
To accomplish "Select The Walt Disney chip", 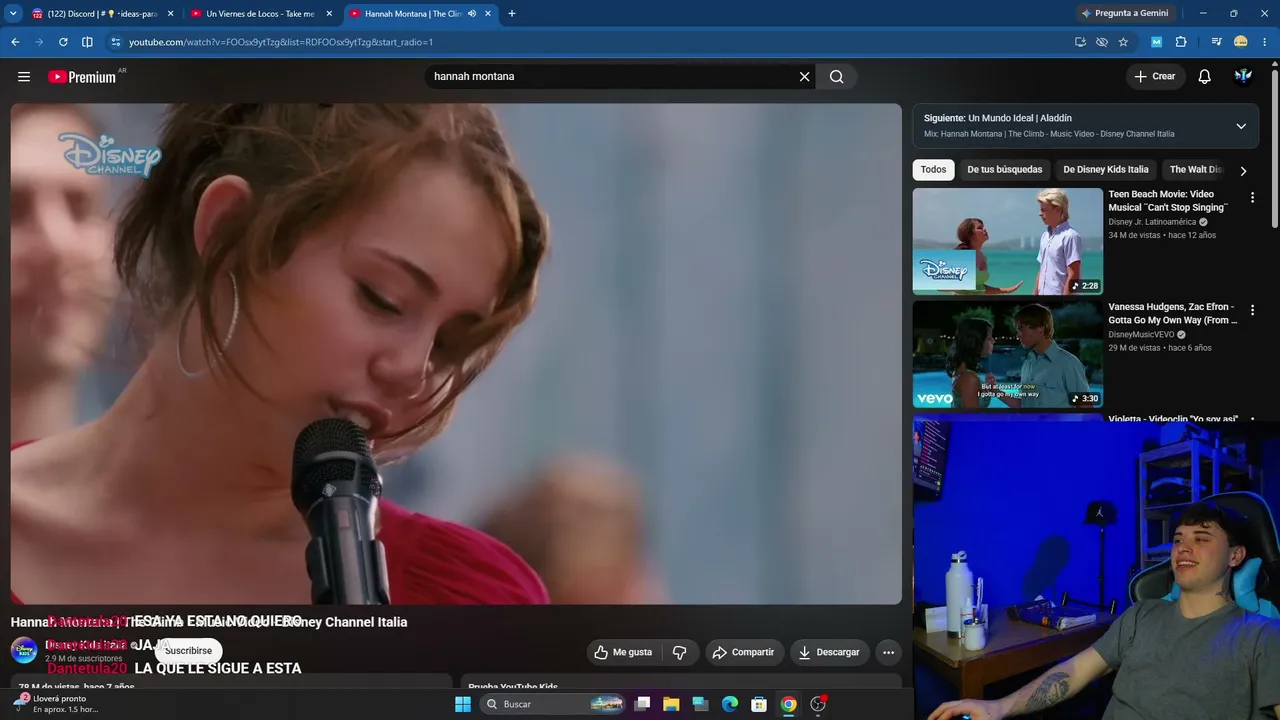I will [1193, 170].
